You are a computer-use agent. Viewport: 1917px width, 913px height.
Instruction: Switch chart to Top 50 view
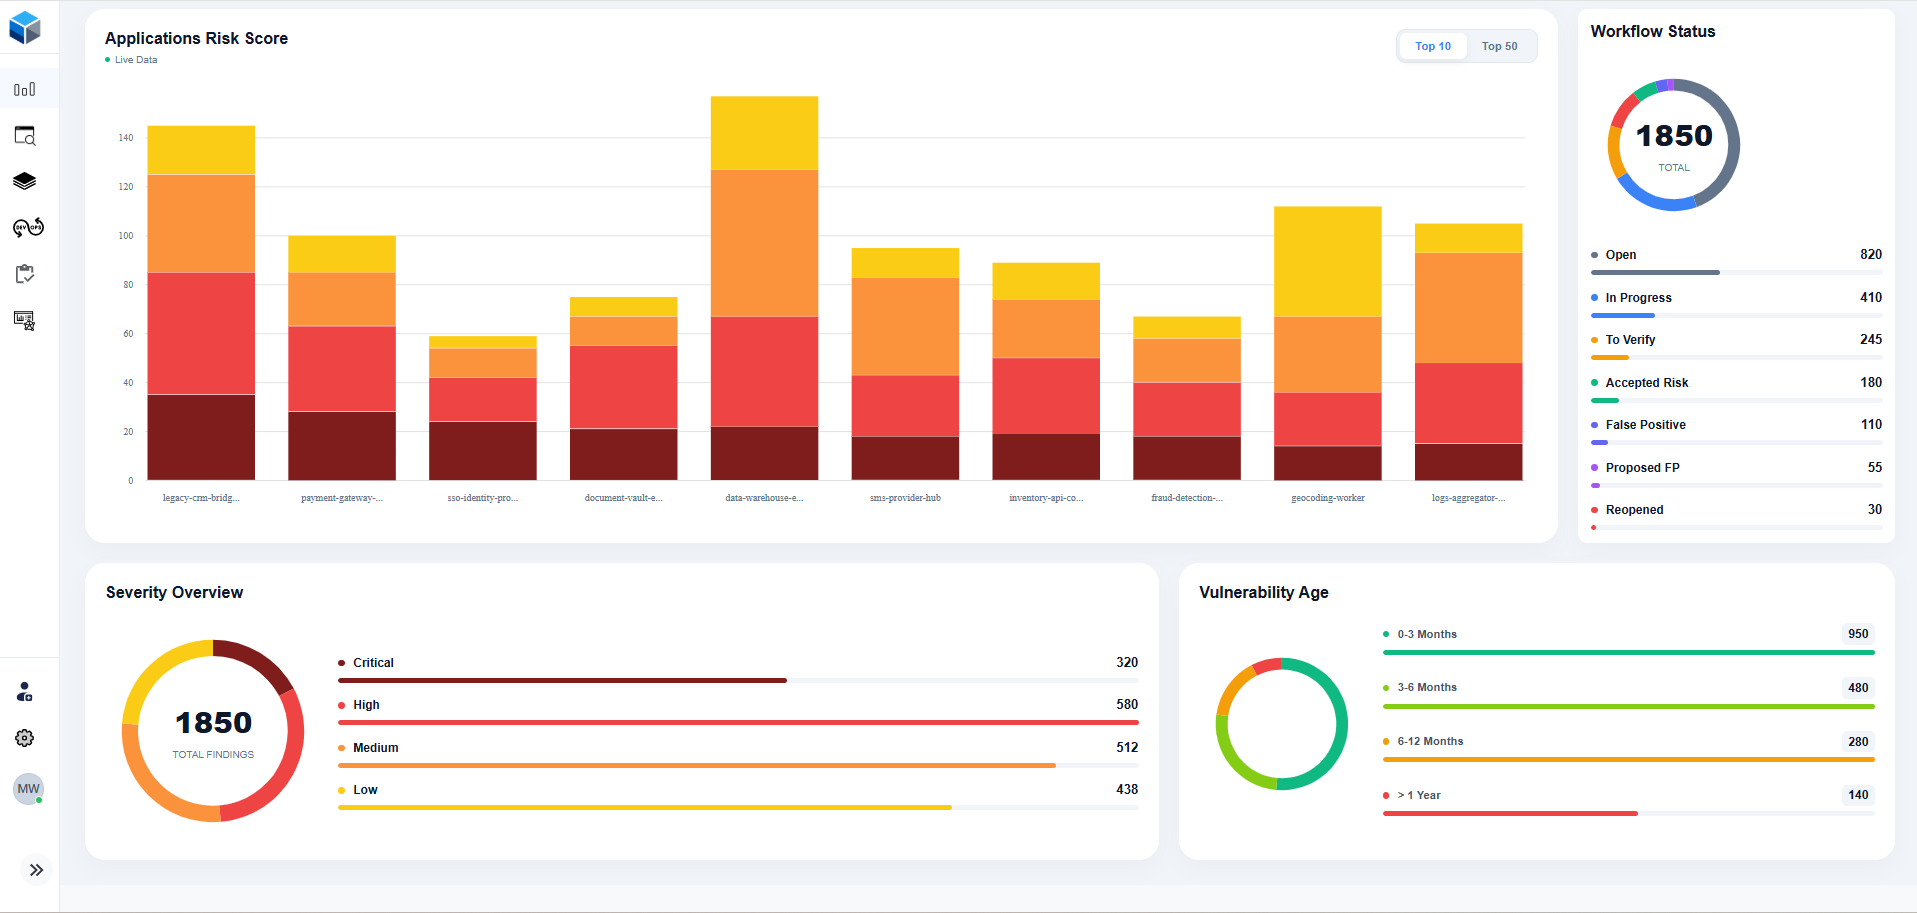pos(1499,46)
